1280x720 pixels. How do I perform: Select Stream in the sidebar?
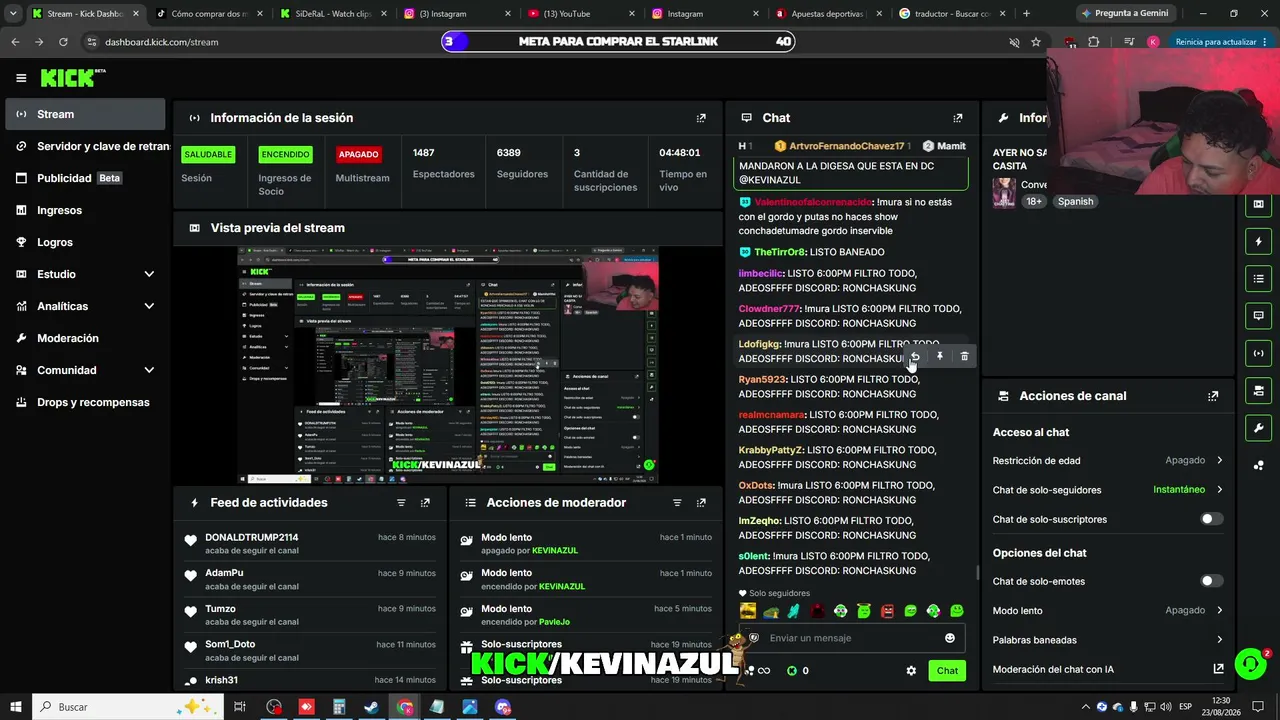pos(85,114)
